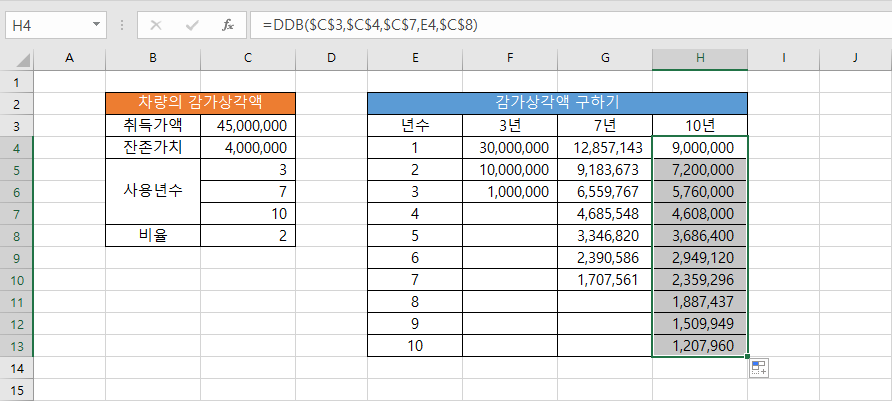Select row 1 header
Screen dimensions: 892x401
tap(16, 82)
